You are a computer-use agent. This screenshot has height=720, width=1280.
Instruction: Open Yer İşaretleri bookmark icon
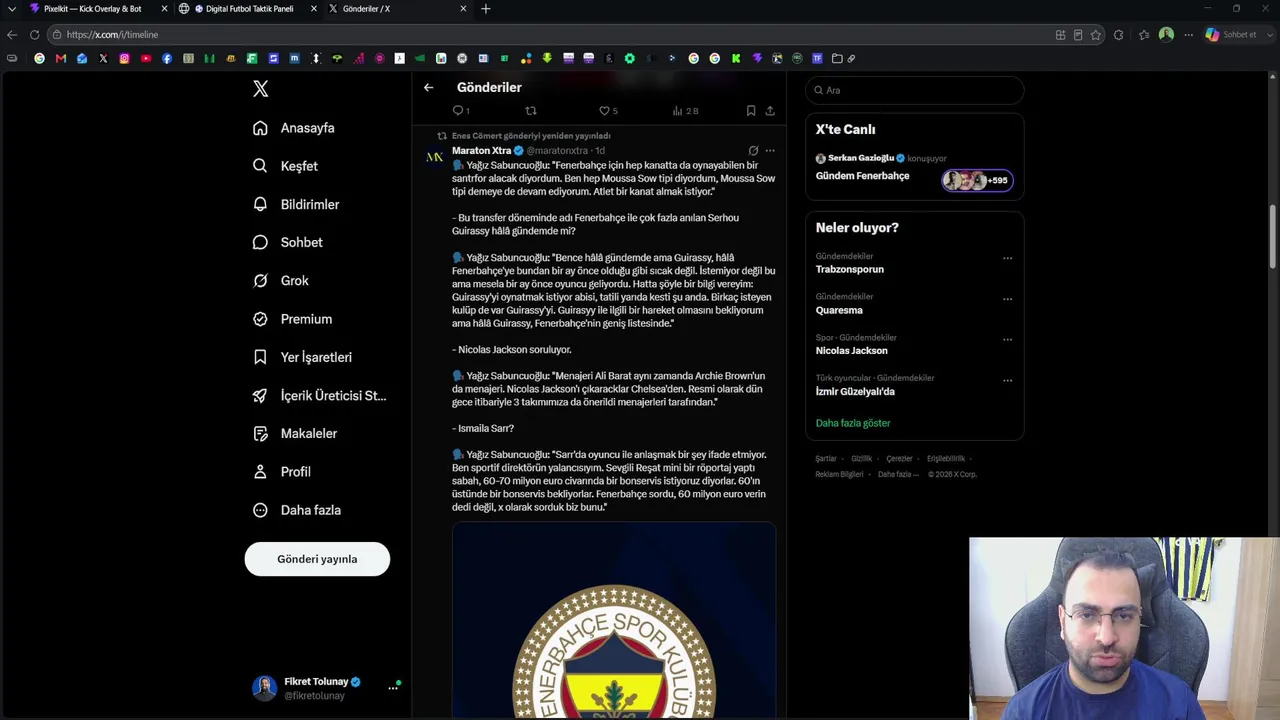[x=260, y=357]
